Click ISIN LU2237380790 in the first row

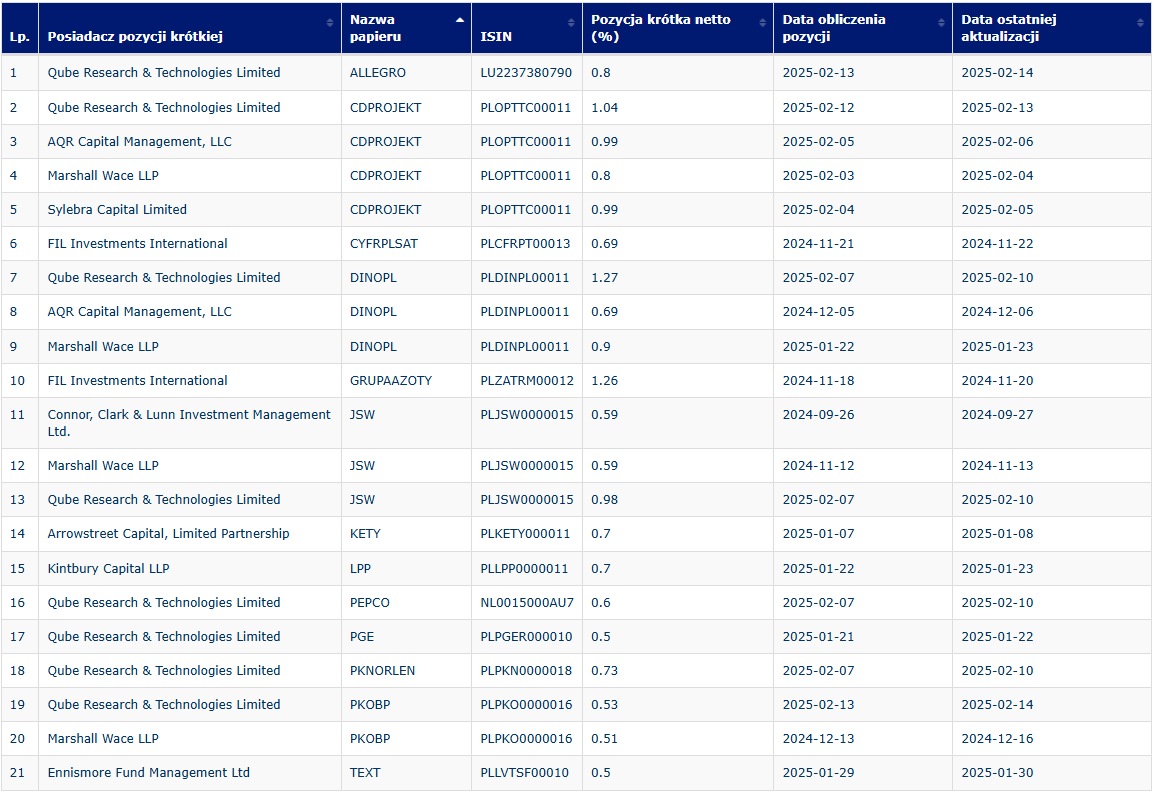point(526,73)
